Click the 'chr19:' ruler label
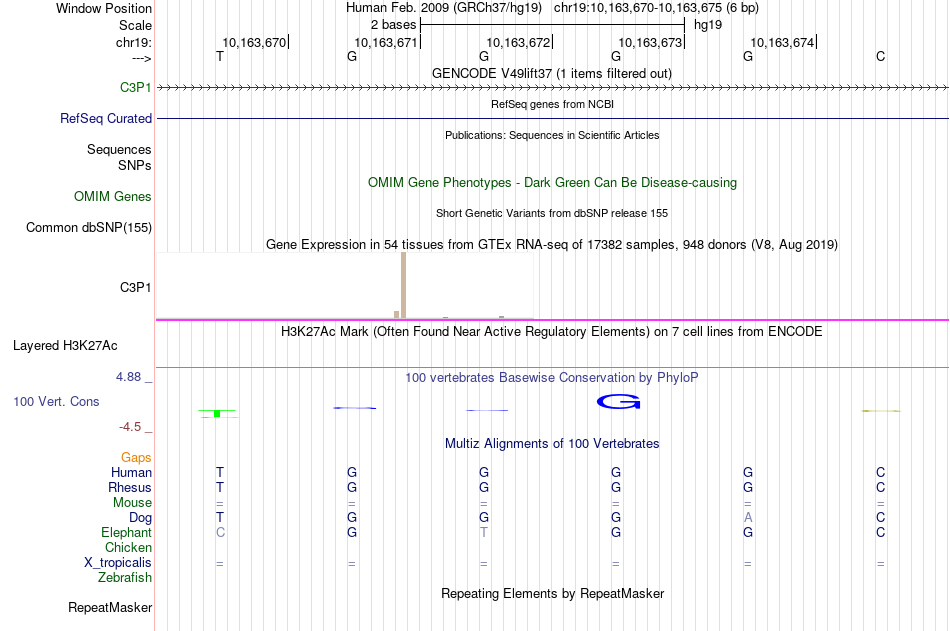 [x=134, y=42]
